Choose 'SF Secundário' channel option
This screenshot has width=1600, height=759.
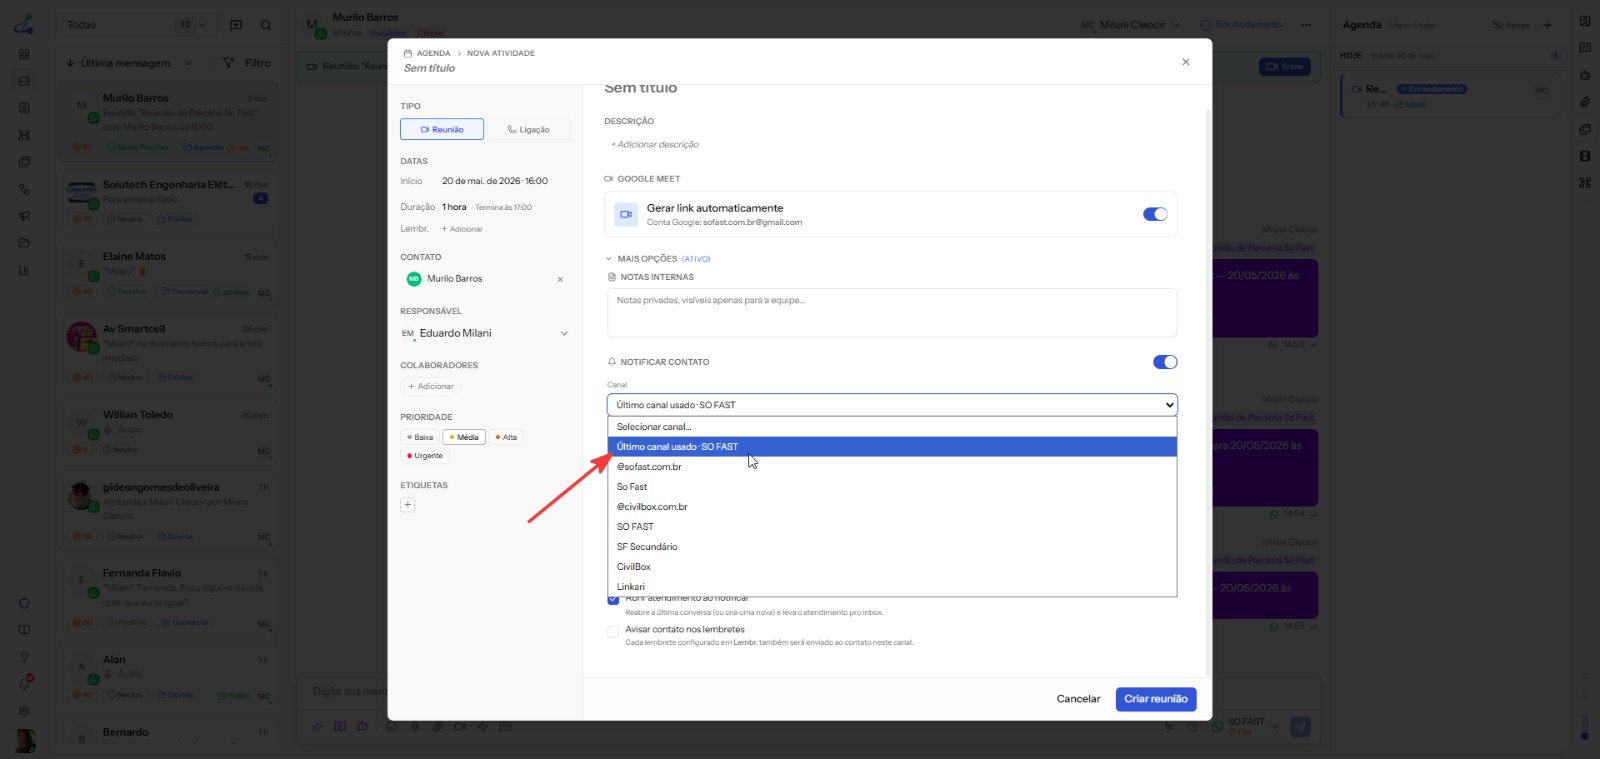coord(892,547)
